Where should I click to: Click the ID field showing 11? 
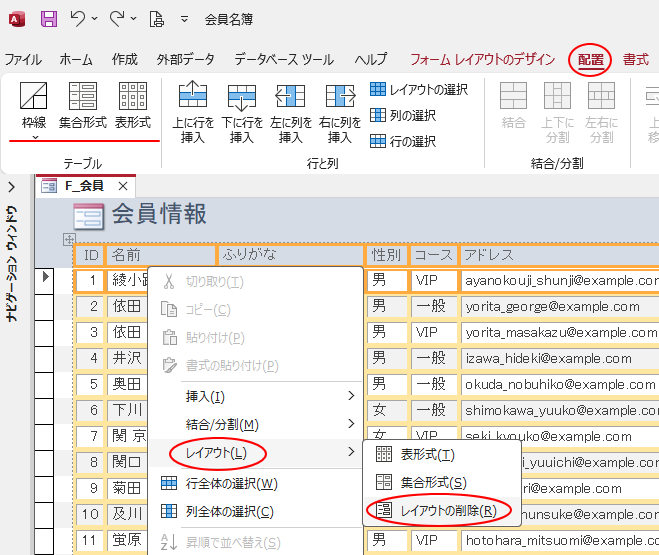pos(89,540)
